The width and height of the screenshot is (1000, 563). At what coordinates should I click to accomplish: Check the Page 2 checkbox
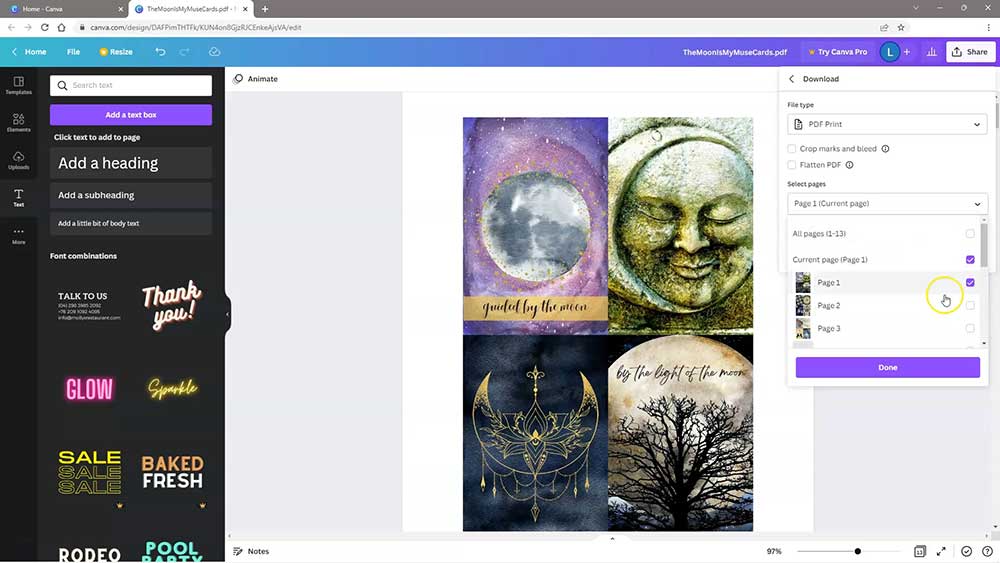tap(970, 305)
